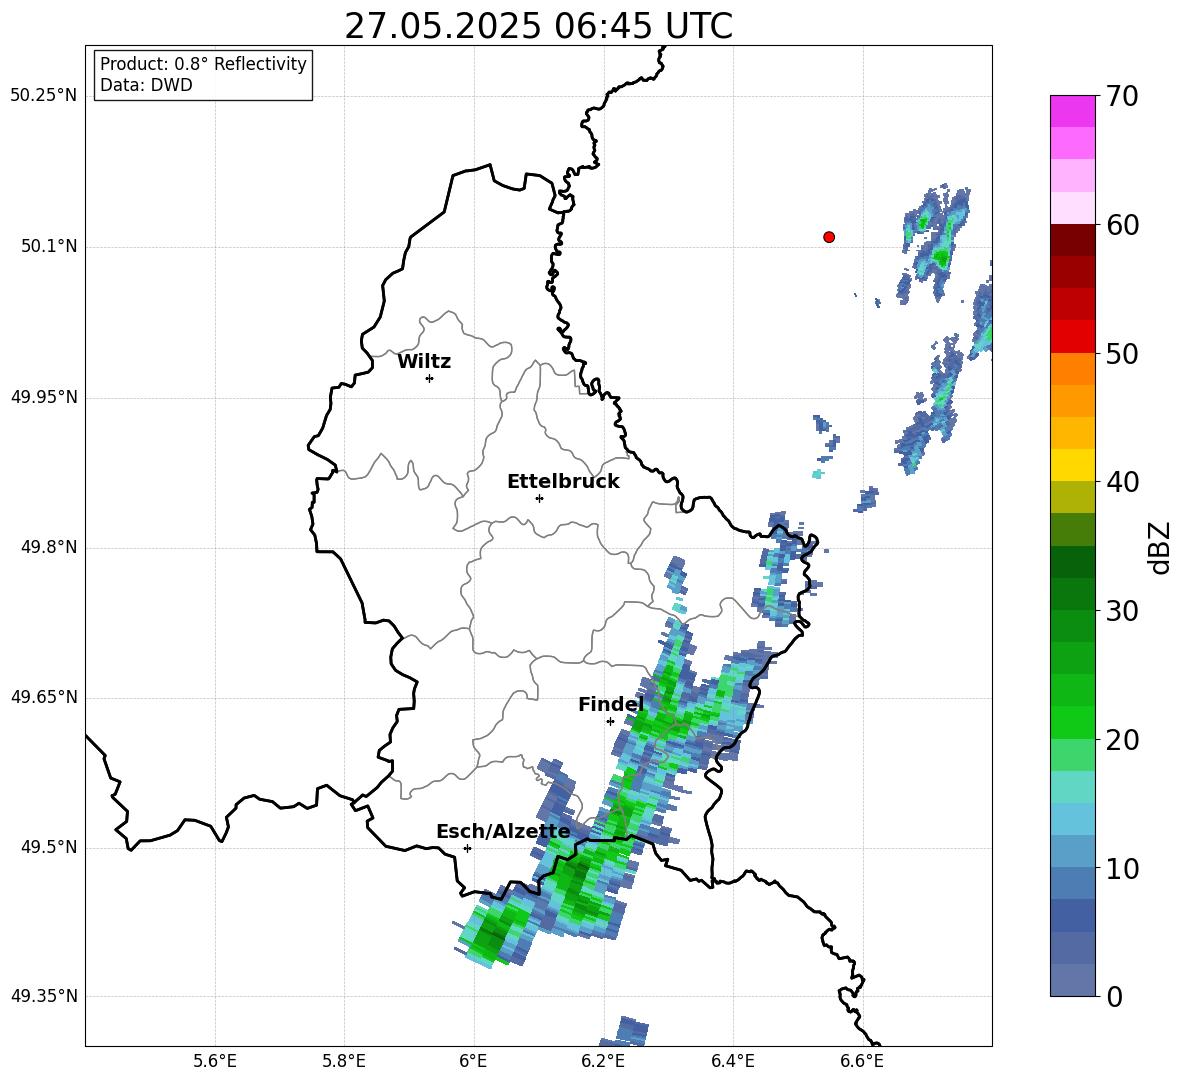Click the 0 tick on the colorbar
This screenshot has width=1184, height=1081.
[1114, 996]
